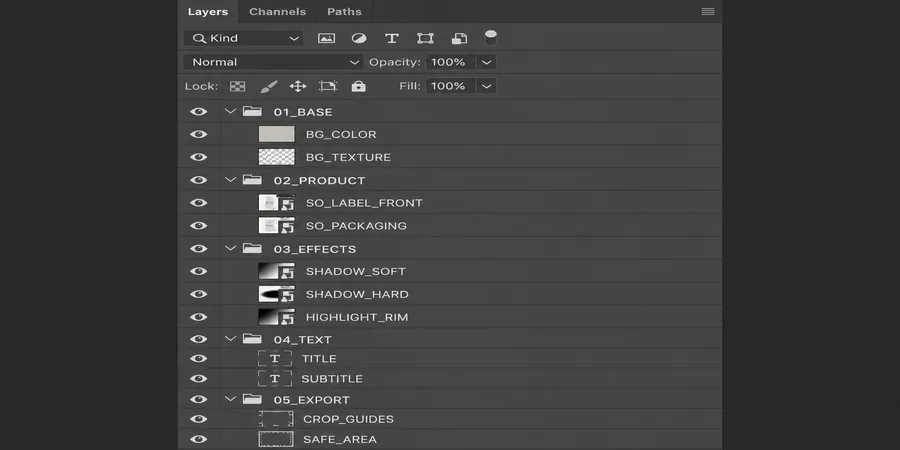Click folder icon of 05_EXPORT group

pyautogui.click(x=252, y=399)
